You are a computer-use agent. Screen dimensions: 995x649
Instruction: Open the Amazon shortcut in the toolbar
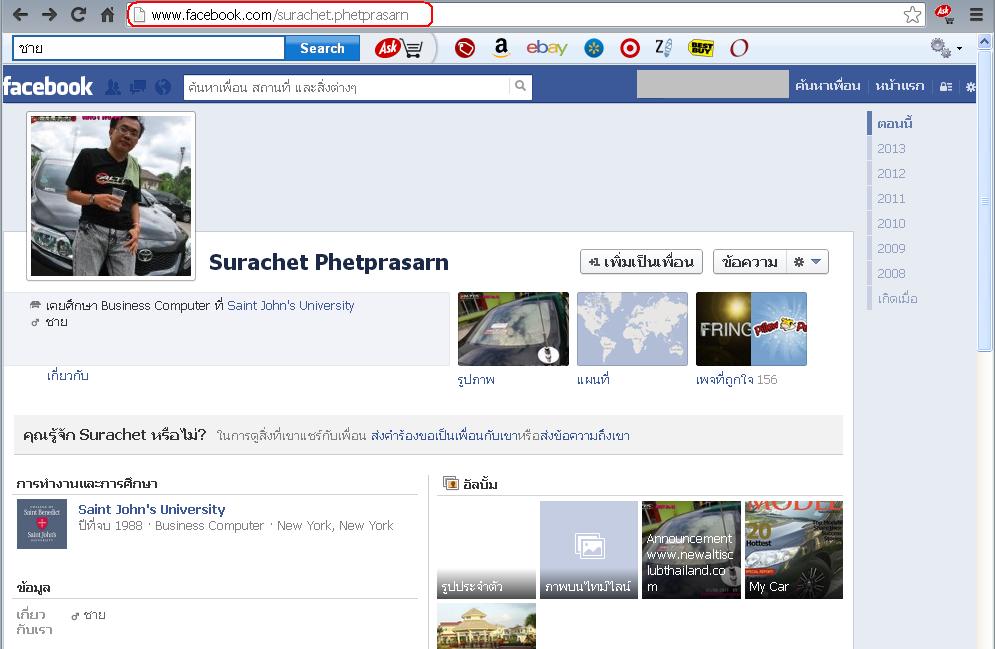[x=501, y=48]
